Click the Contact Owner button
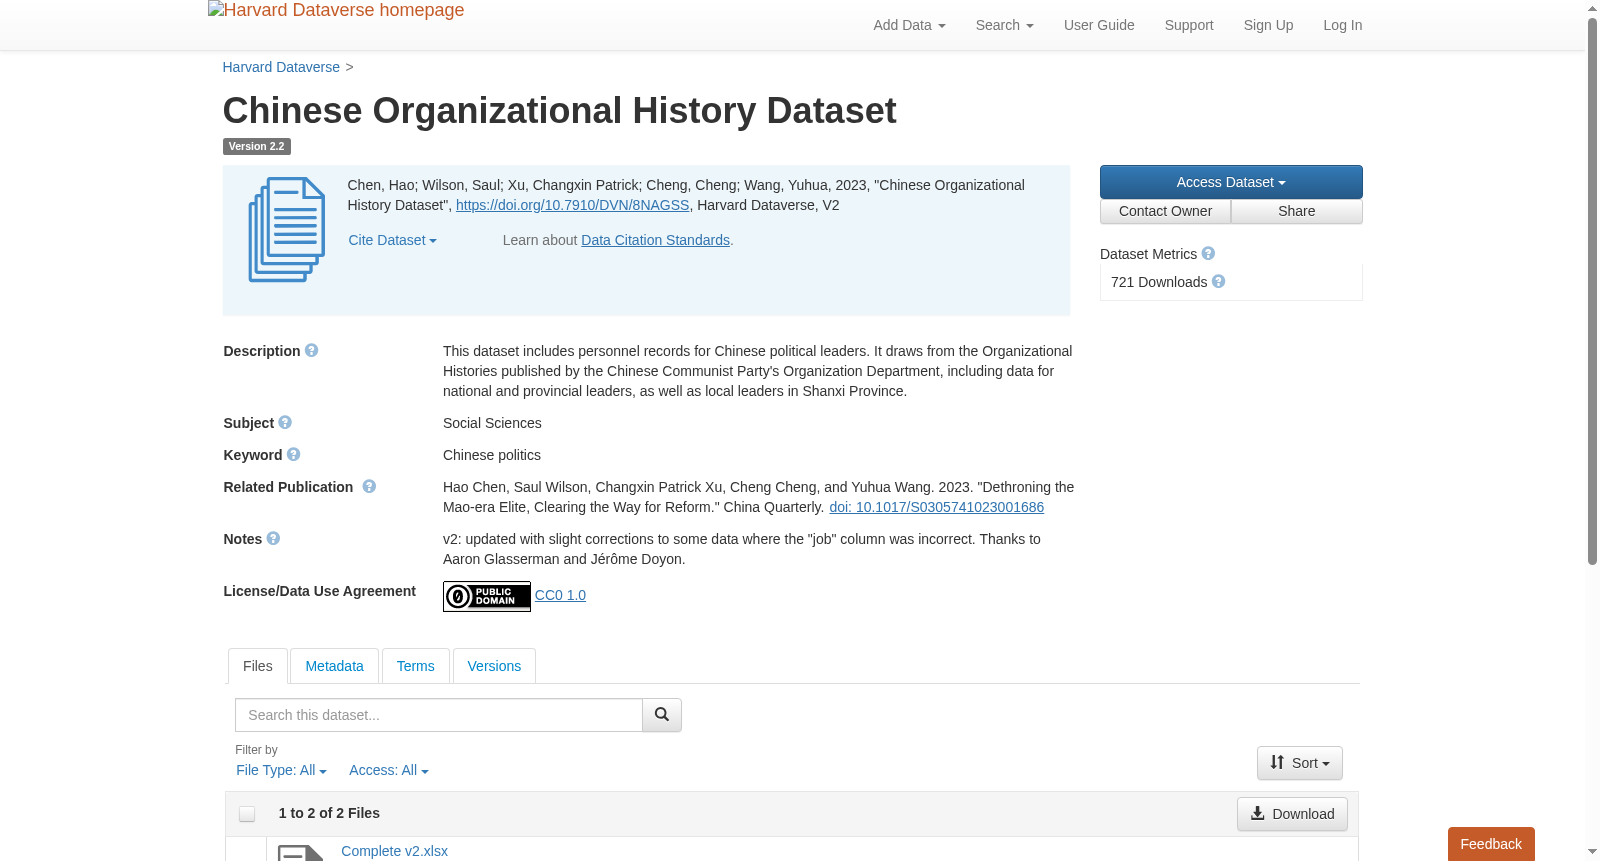 pyautogui.click(x=1165, y=211)
